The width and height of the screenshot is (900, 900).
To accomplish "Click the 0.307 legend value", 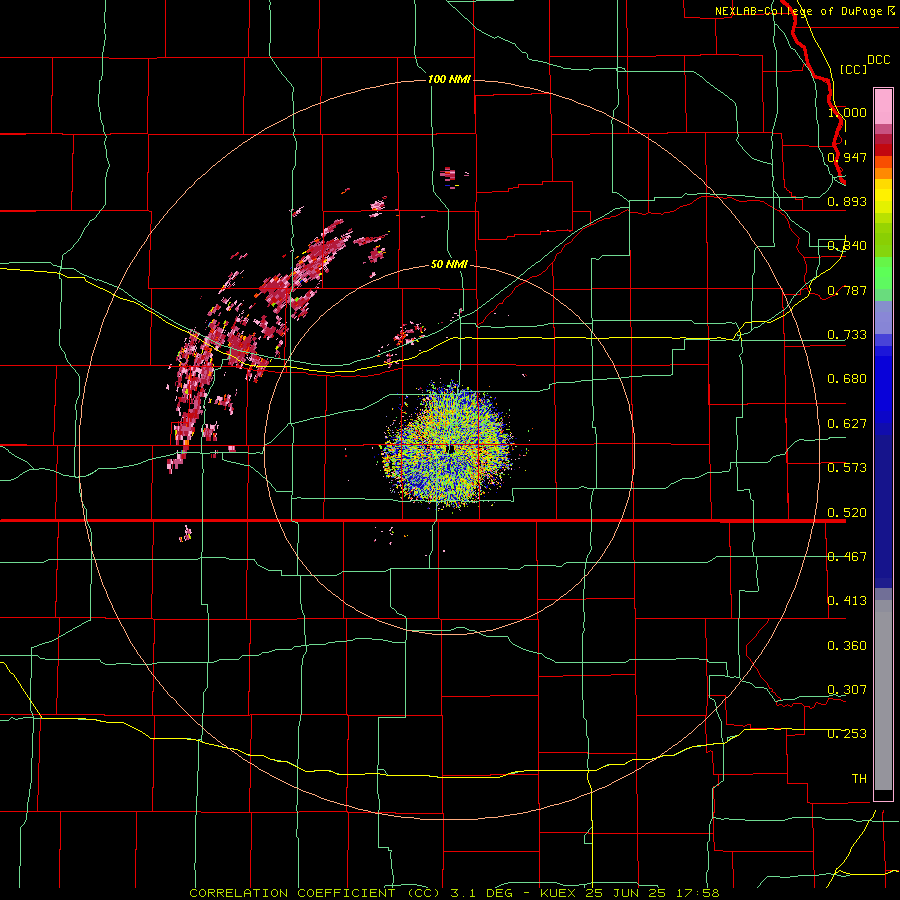I will pos(847,690).
